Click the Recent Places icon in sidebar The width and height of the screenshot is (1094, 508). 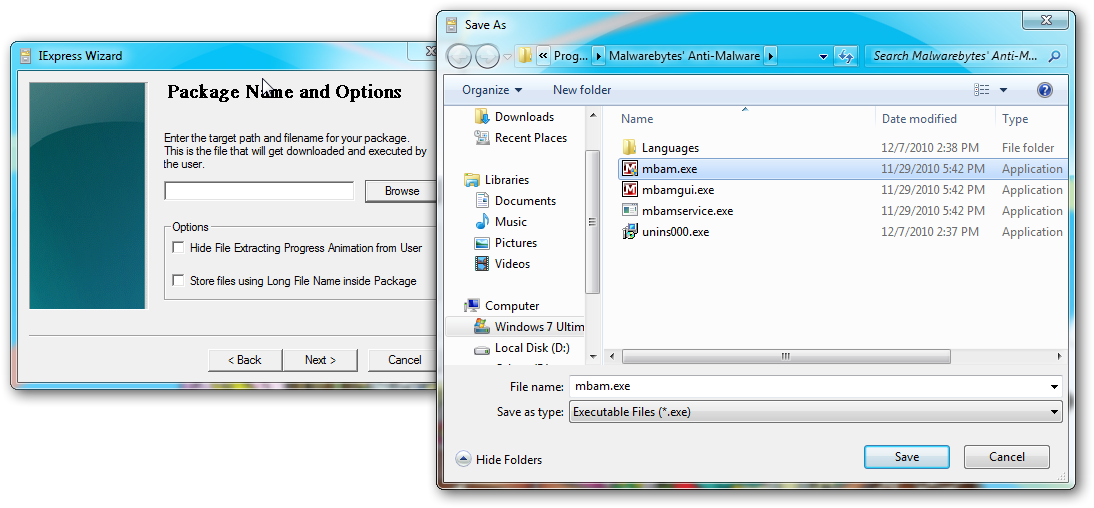click(482, 137)
